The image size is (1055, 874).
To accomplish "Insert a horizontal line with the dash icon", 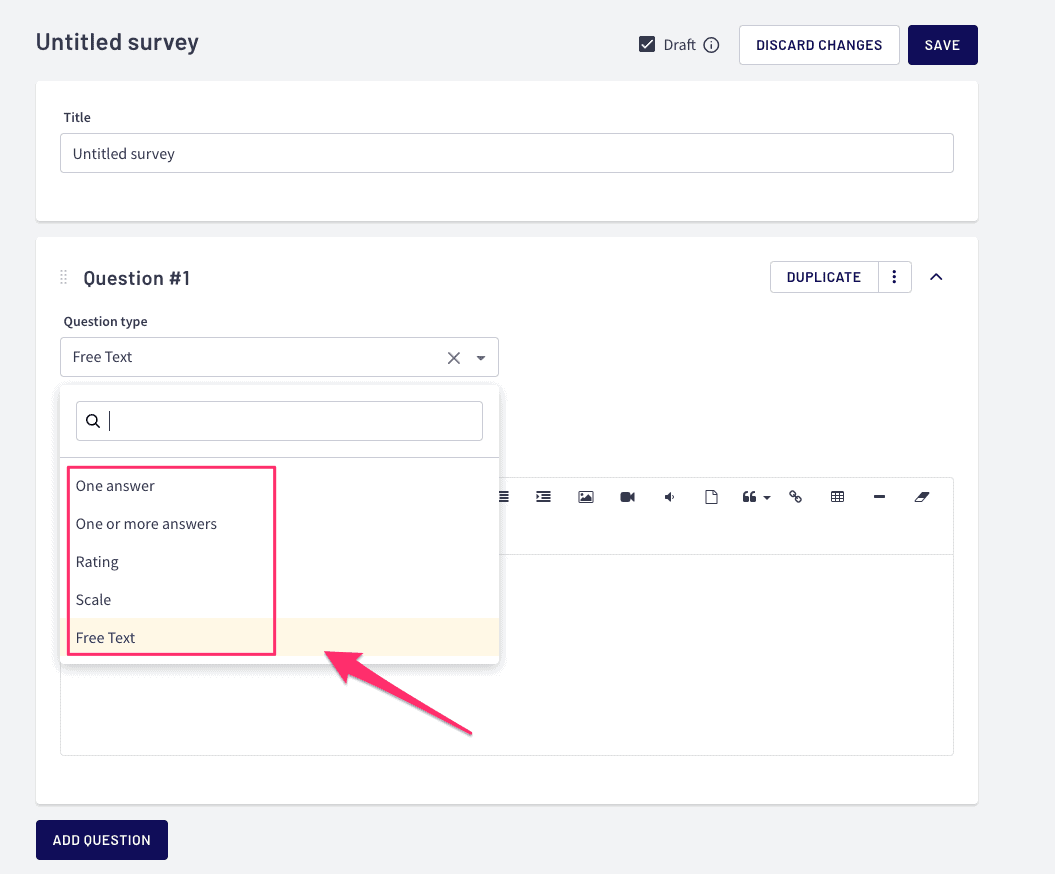I will (880, 497).
